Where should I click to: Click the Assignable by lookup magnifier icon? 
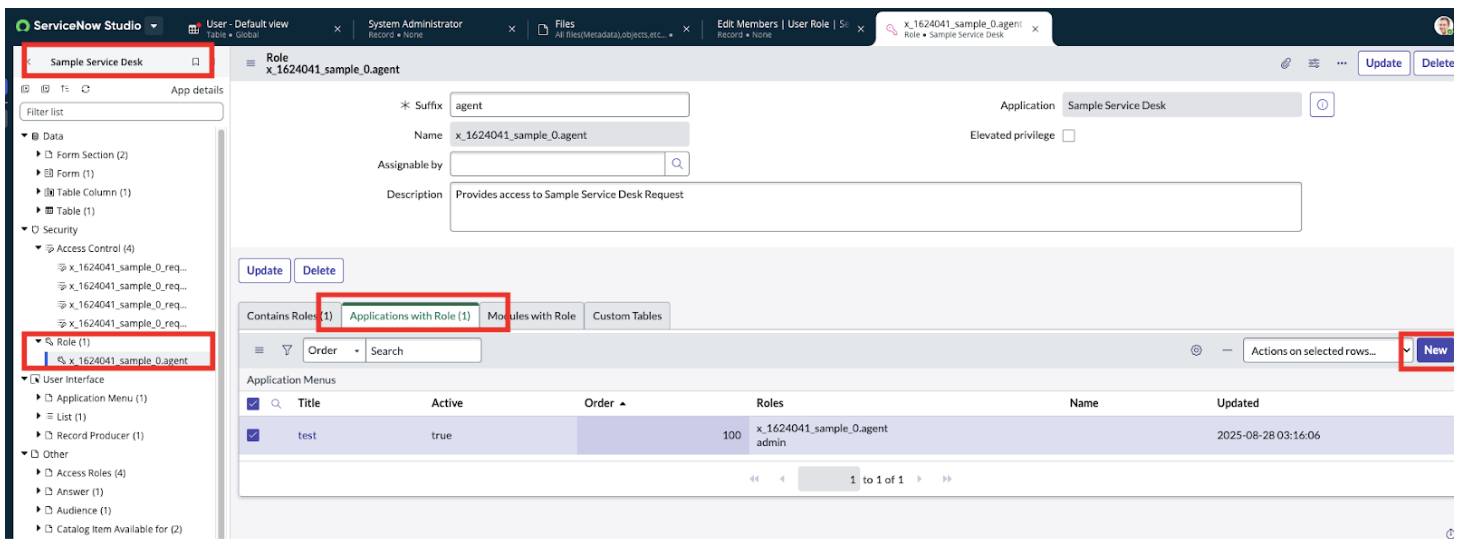click(677, 164)
